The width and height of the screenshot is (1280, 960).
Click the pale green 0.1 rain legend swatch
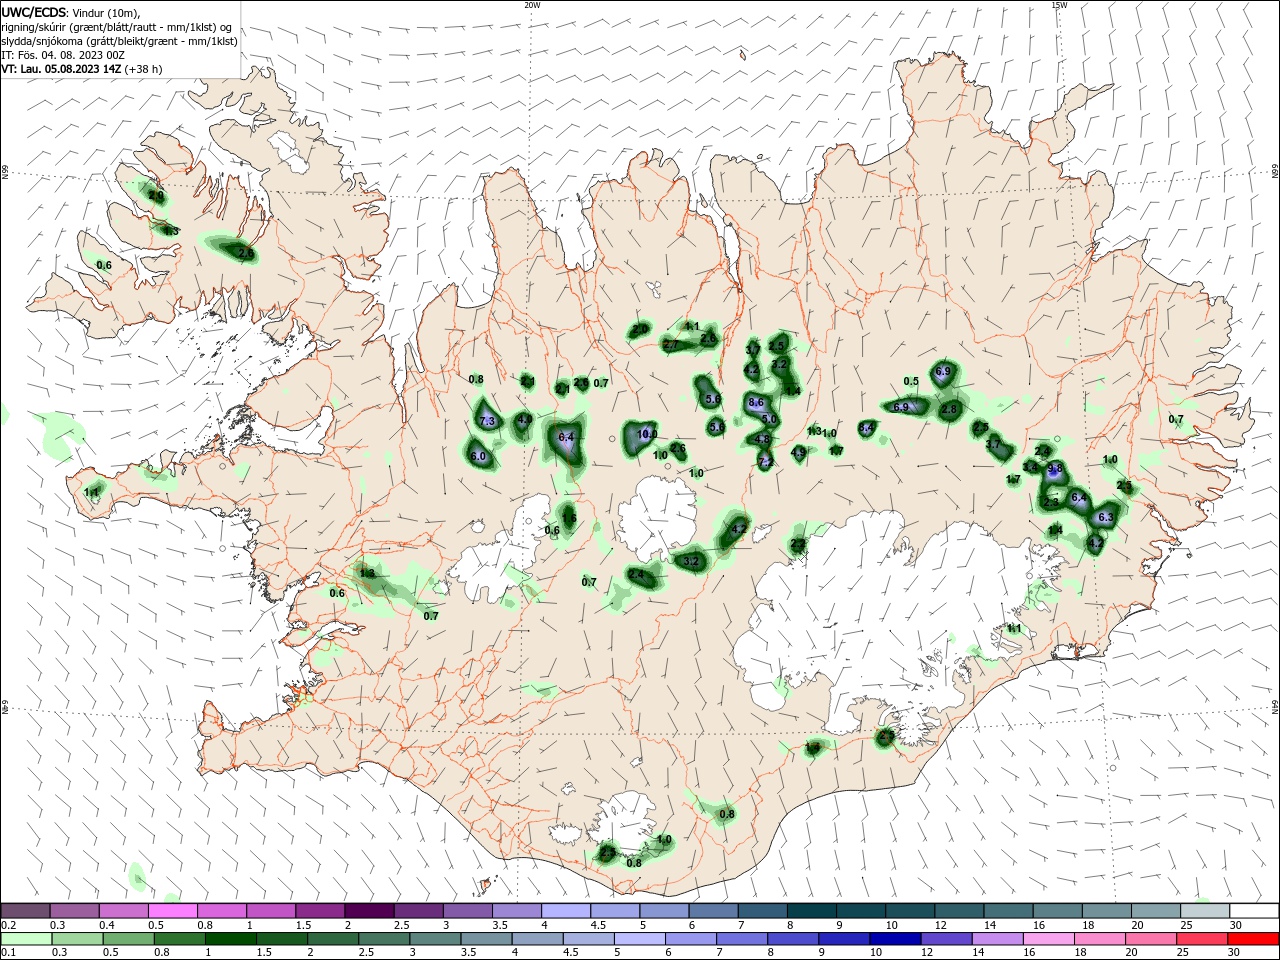[x=25, y=939]
